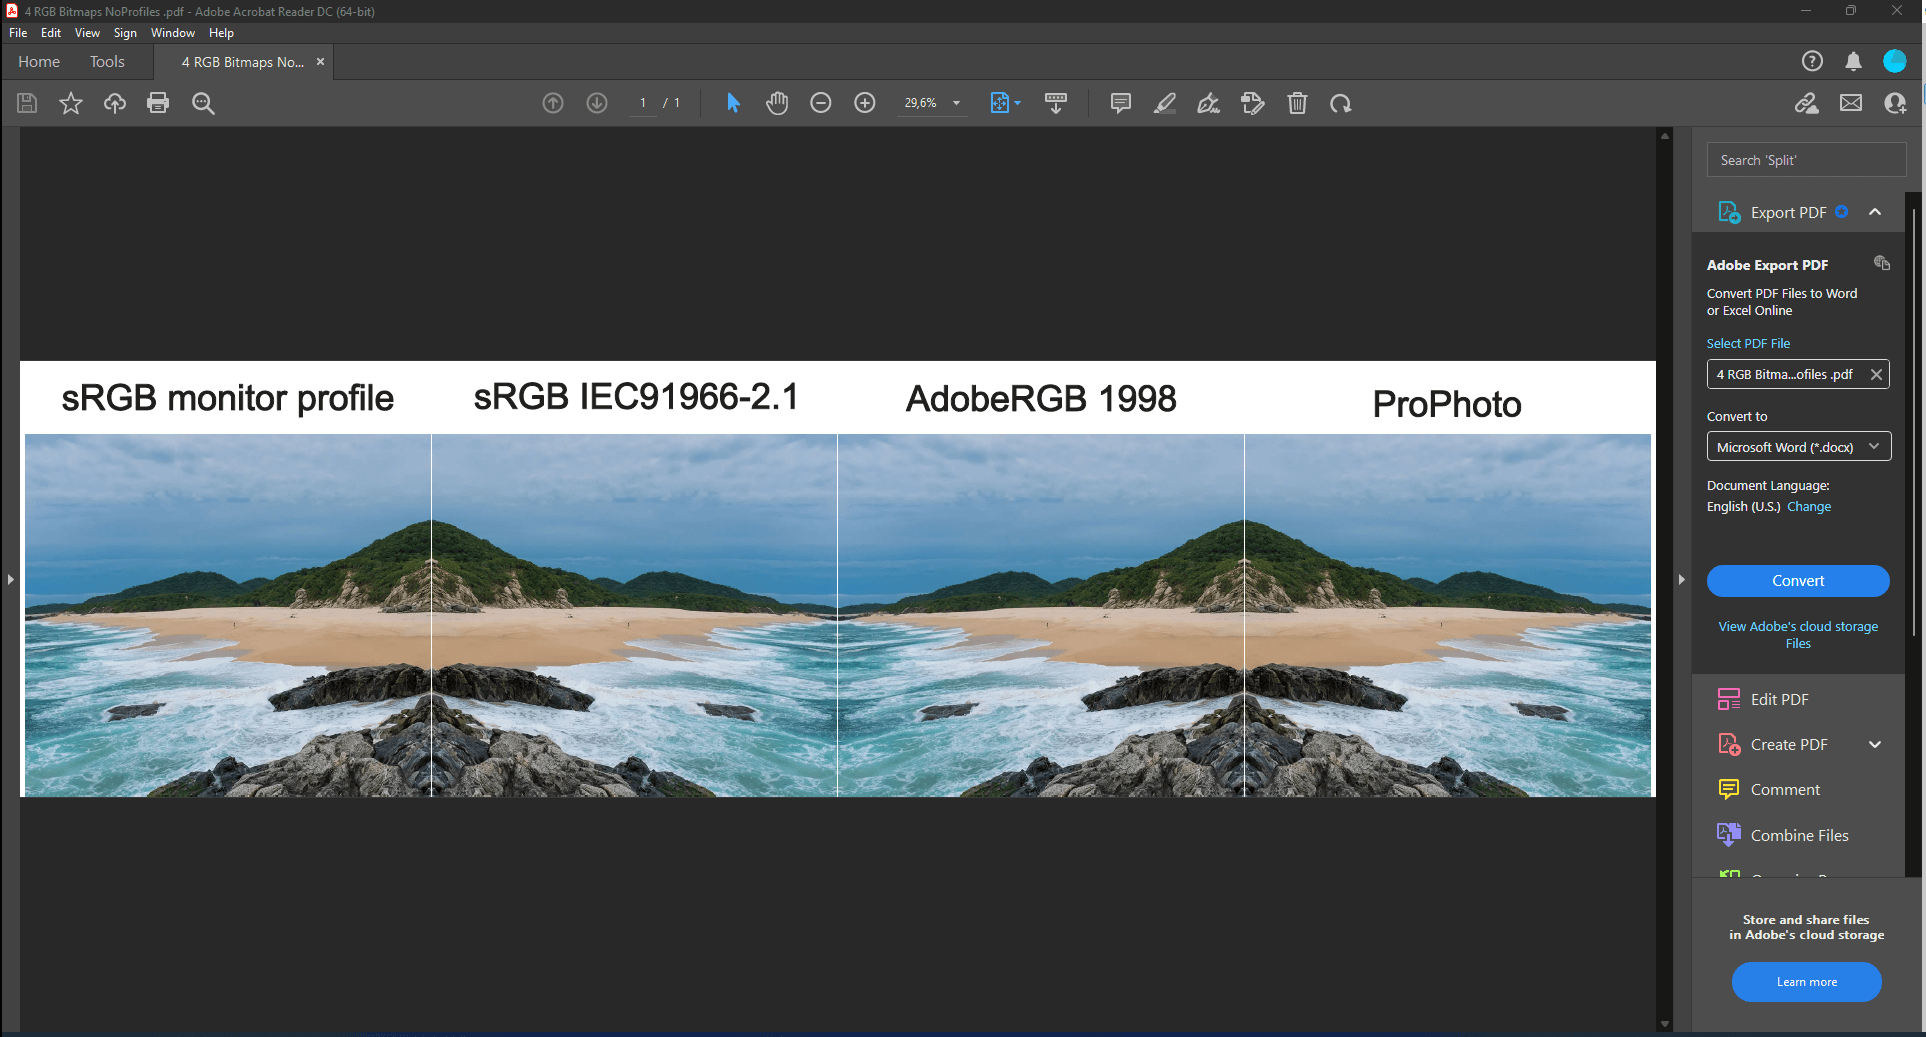Add file to starred favorites

71,103
